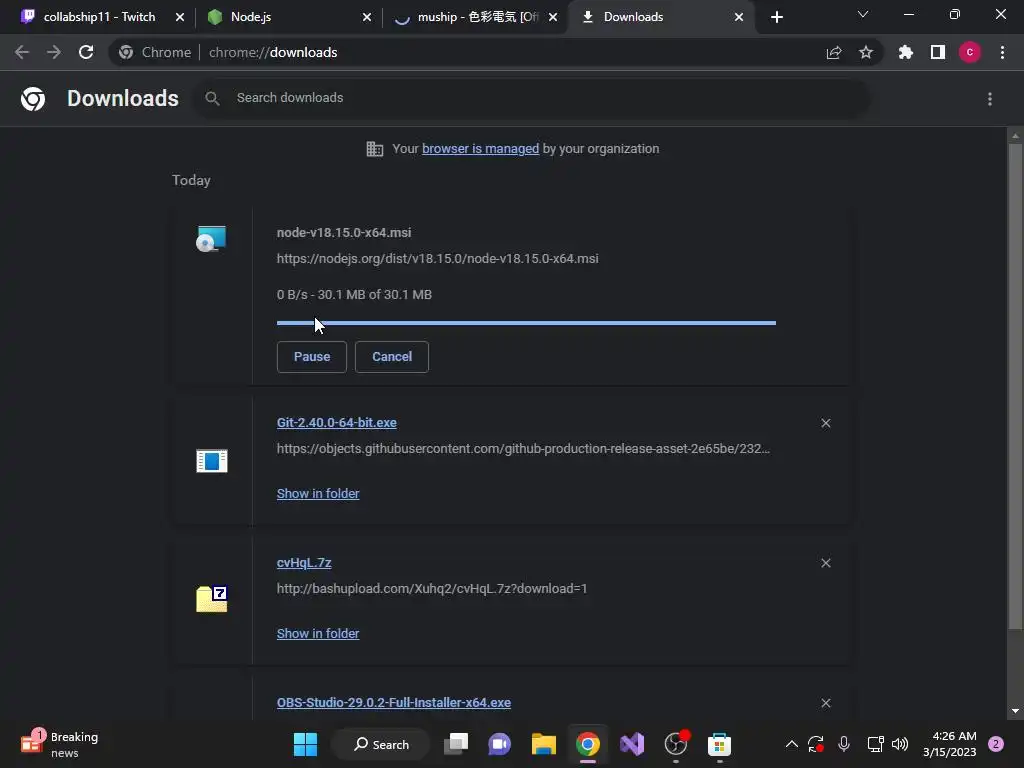Open notification center badge 2
The width and height of the screenshot is (1024, 768).
996,744
